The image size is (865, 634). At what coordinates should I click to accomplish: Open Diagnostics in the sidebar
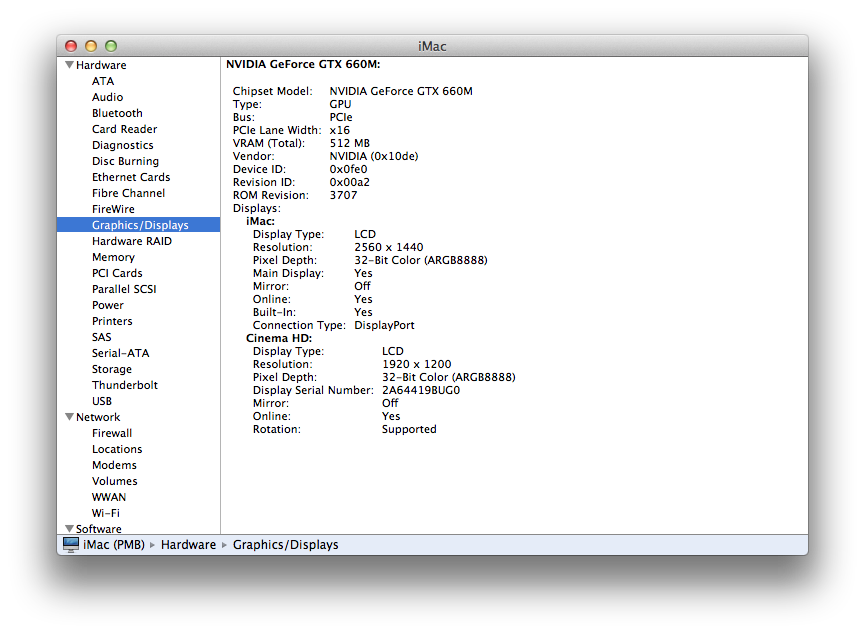point(122,145)
